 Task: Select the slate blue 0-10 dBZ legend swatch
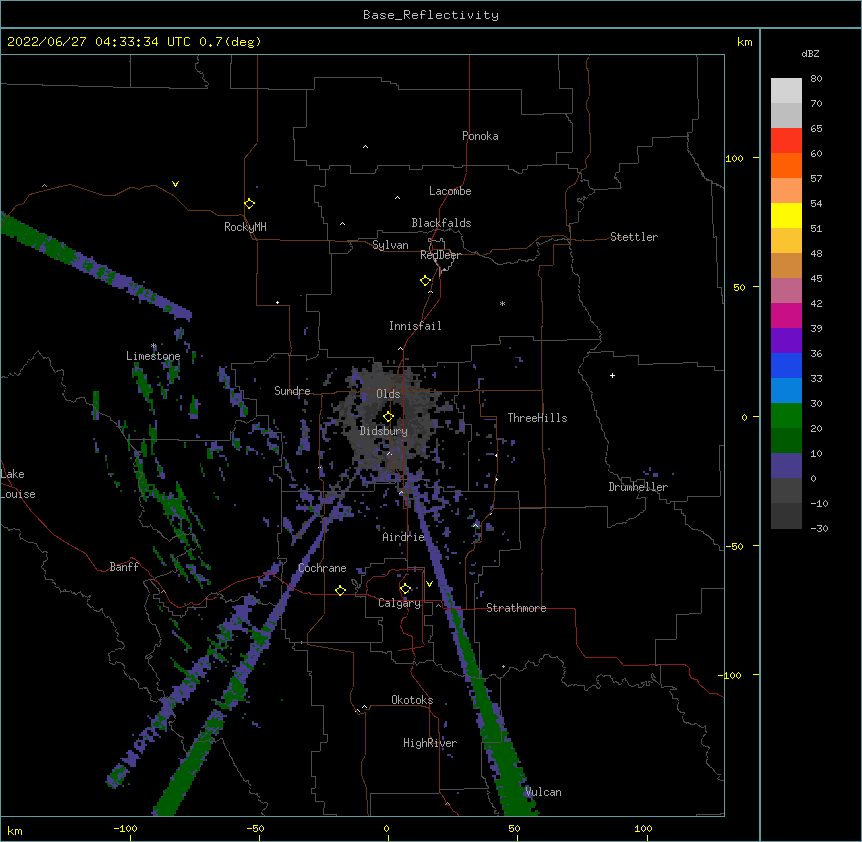pyautogui.click(x=786, y=466)
